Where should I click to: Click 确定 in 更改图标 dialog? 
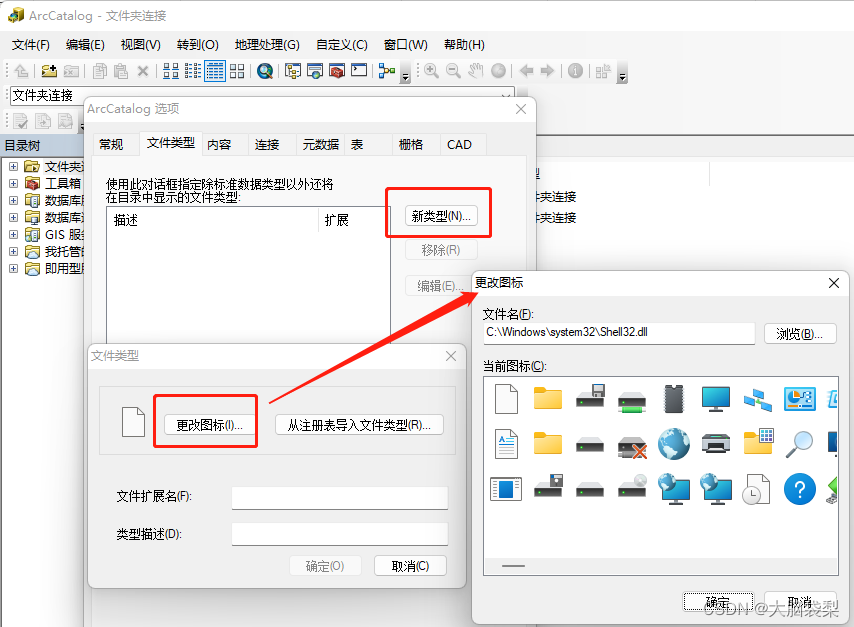point(718,601)
